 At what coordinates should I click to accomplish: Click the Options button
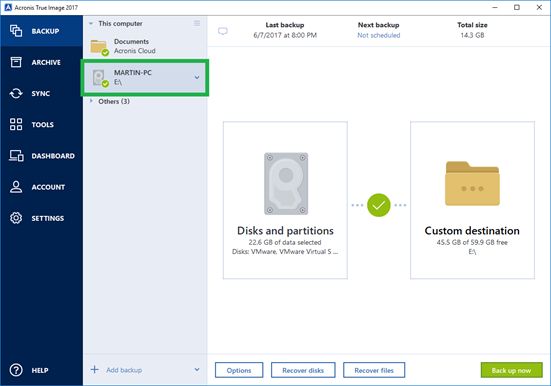coord(239,370)
